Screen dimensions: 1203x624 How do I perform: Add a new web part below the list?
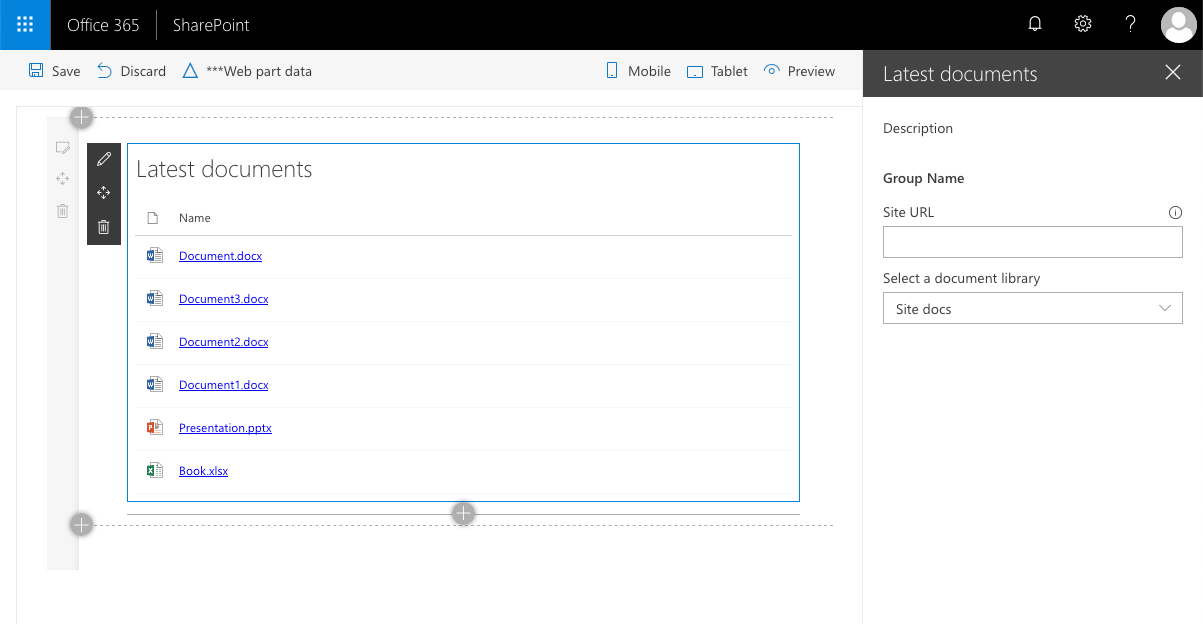tap(463, 514)
